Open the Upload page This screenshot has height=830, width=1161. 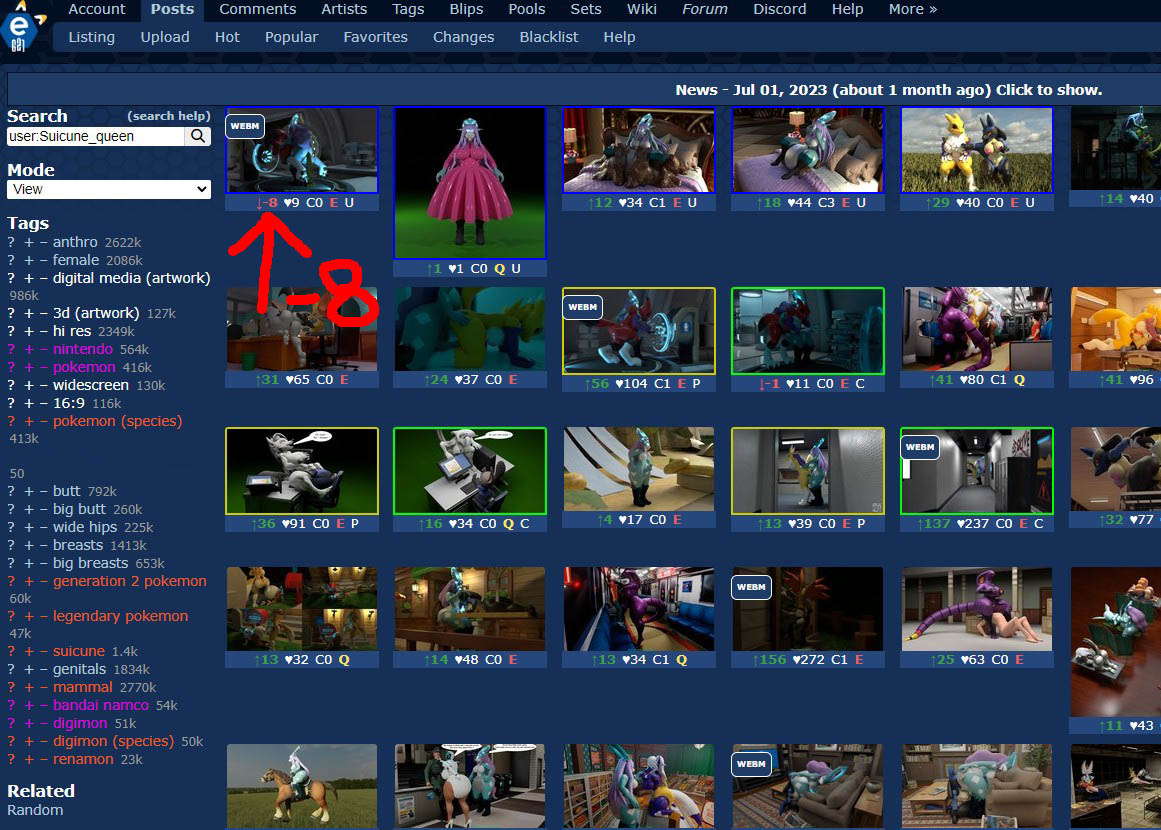coord(165,37)
